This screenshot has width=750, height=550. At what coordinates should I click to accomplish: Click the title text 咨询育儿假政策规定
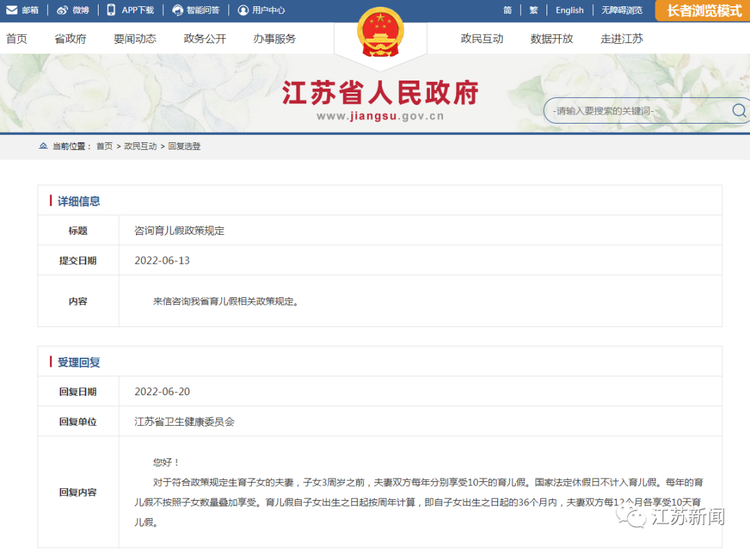tap(179, 231)
